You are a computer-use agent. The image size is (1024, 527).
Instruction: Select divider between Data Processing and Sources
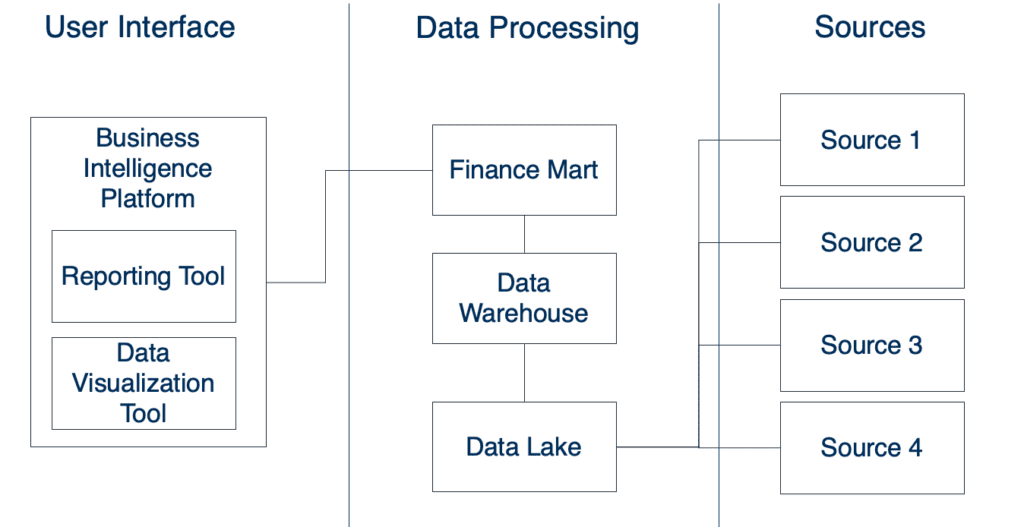point(719,263)
